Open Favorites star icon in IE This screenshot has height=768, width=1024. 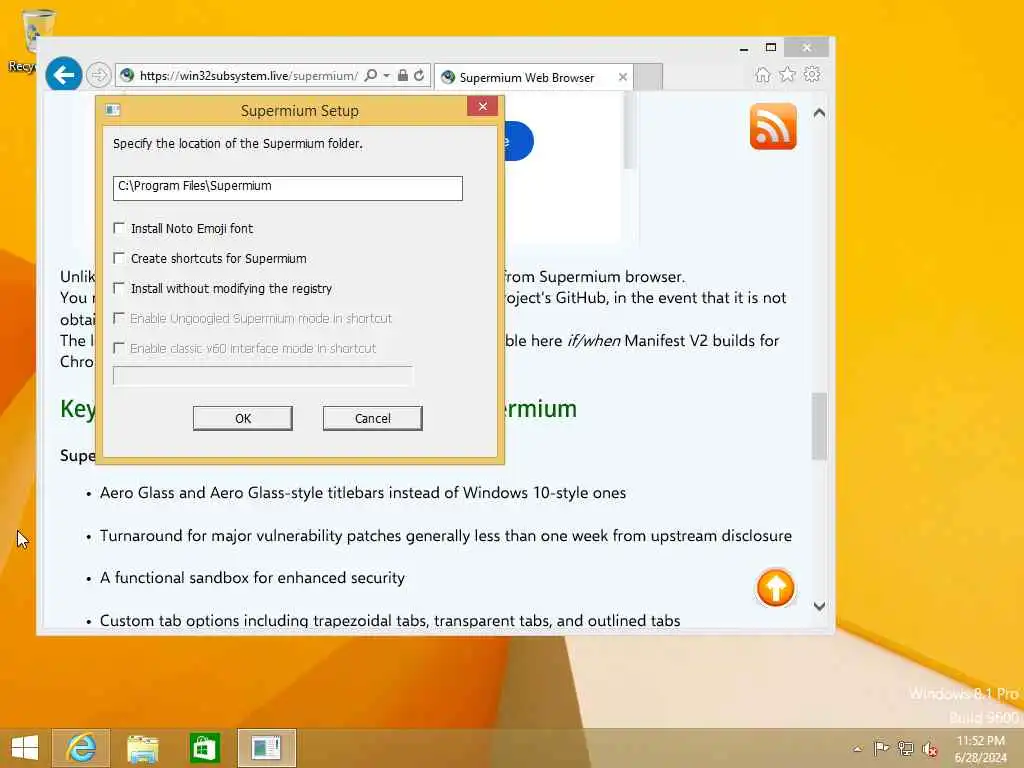point(788,74)
